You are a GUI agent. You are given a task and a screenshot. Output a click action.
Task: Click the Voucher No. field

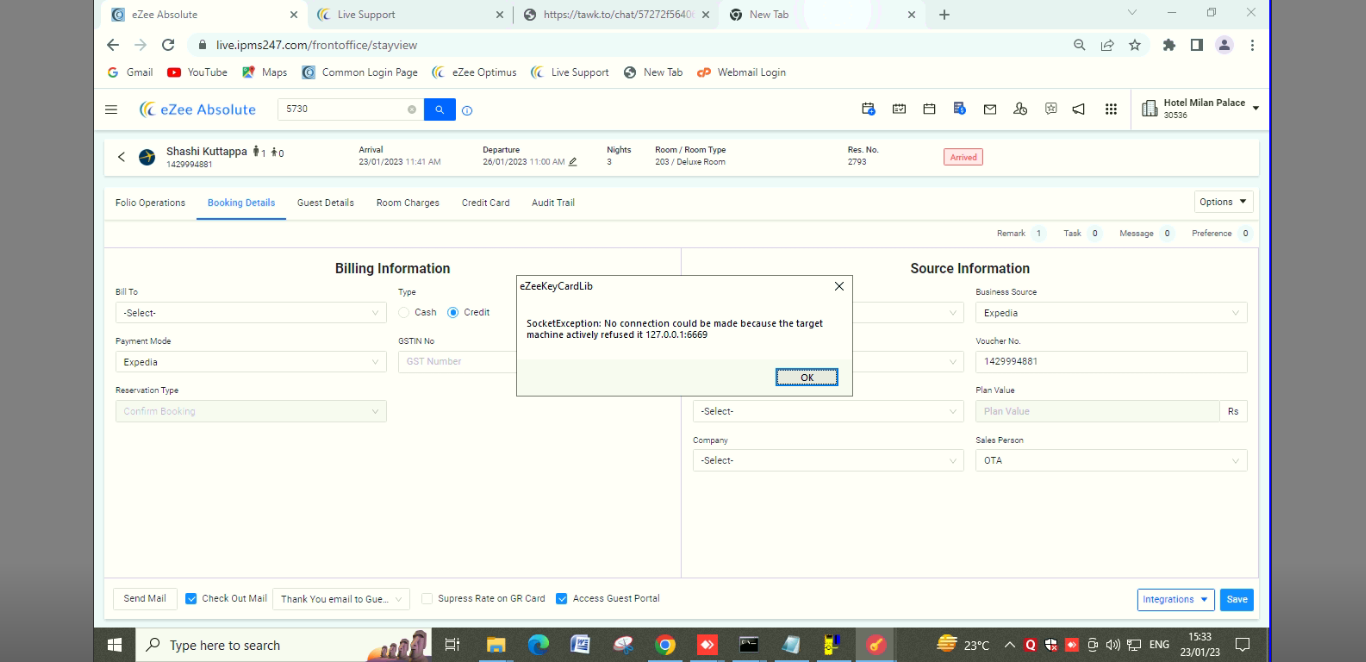click(1111, 362)
